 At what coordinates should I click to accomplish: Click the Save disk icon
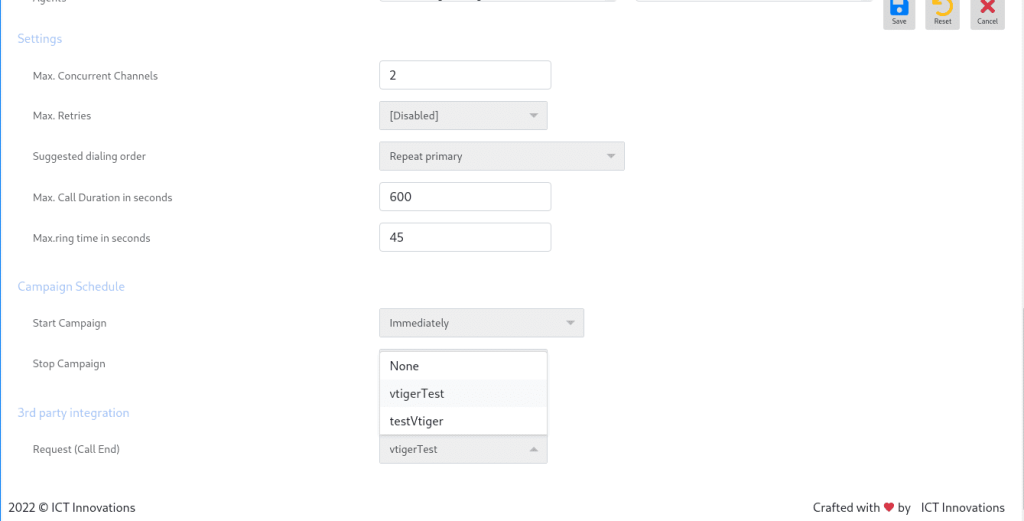pyautogui.click(x=898, y=9)
